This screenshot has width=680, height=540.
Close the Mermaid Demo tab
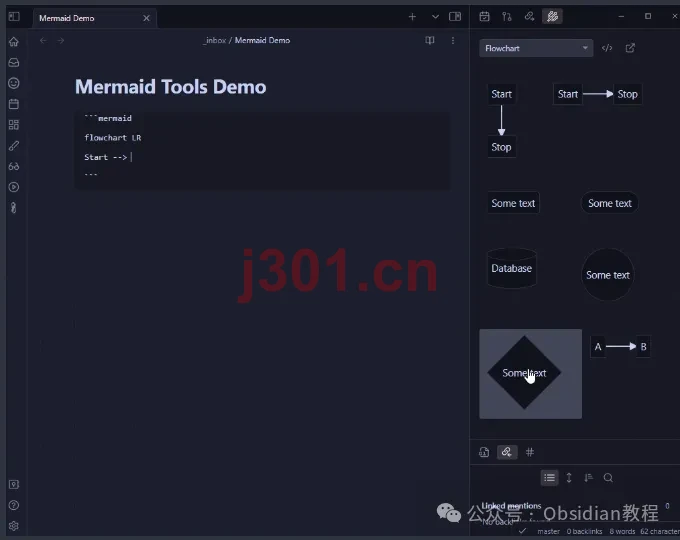point(146,18)
